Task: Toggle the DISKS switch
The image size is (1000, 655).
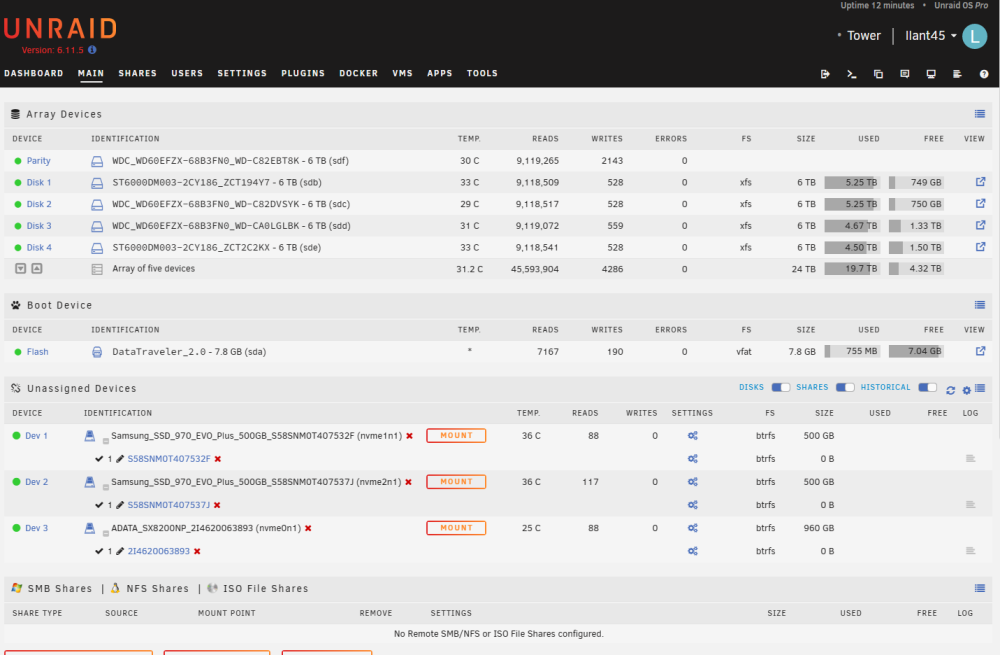Action: pyautogui.click(x=781, y=387)
